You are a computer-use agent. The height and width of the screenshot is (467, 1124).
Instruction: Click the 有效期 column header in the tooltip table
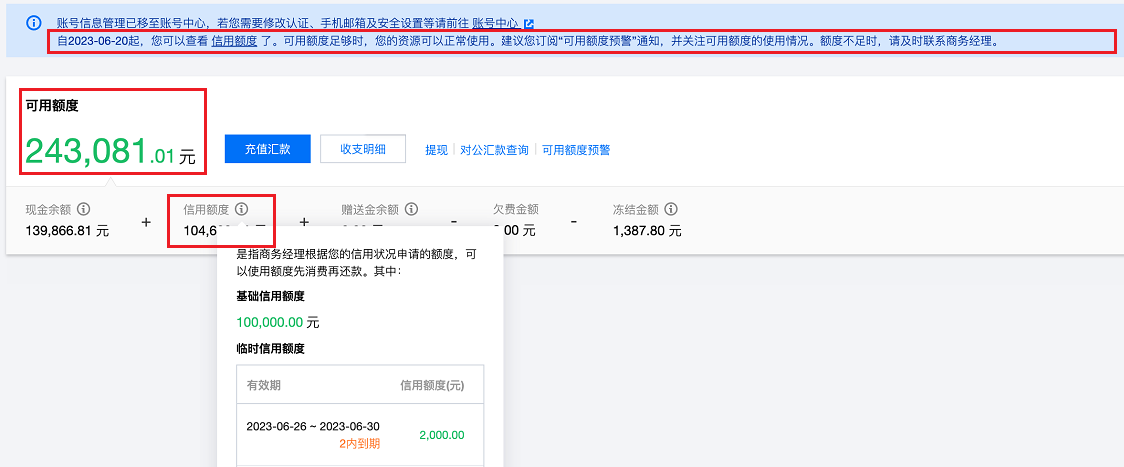point(264,385)
